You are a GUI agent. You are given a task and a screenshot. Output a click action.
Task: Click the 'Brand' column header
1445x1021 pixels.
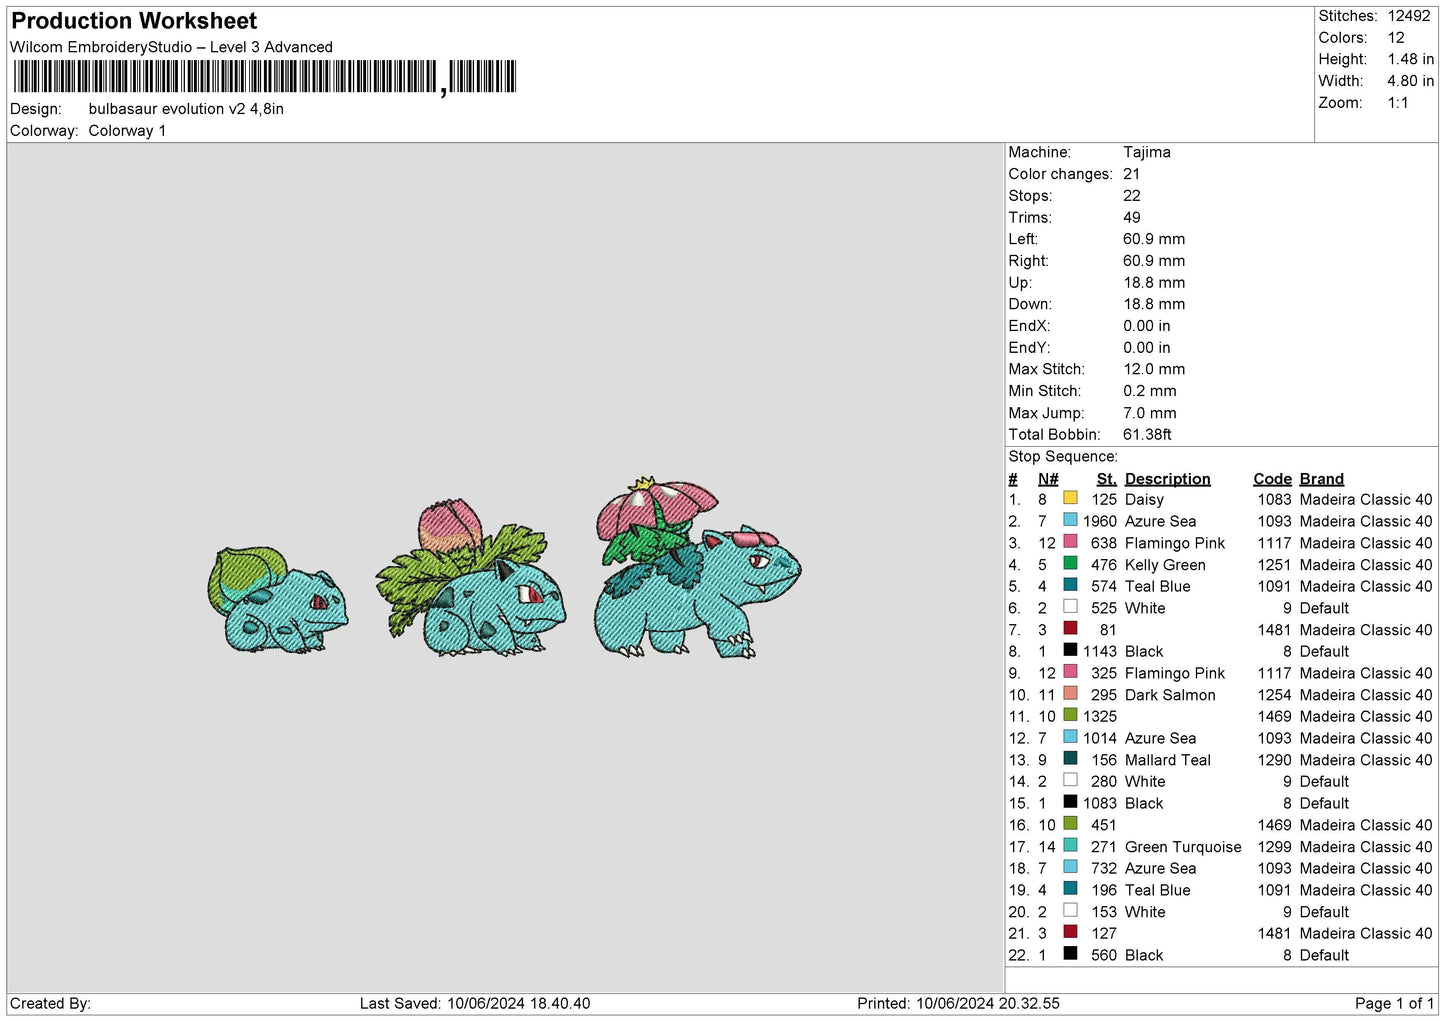pyautogui.click(x=1322, y=479)
